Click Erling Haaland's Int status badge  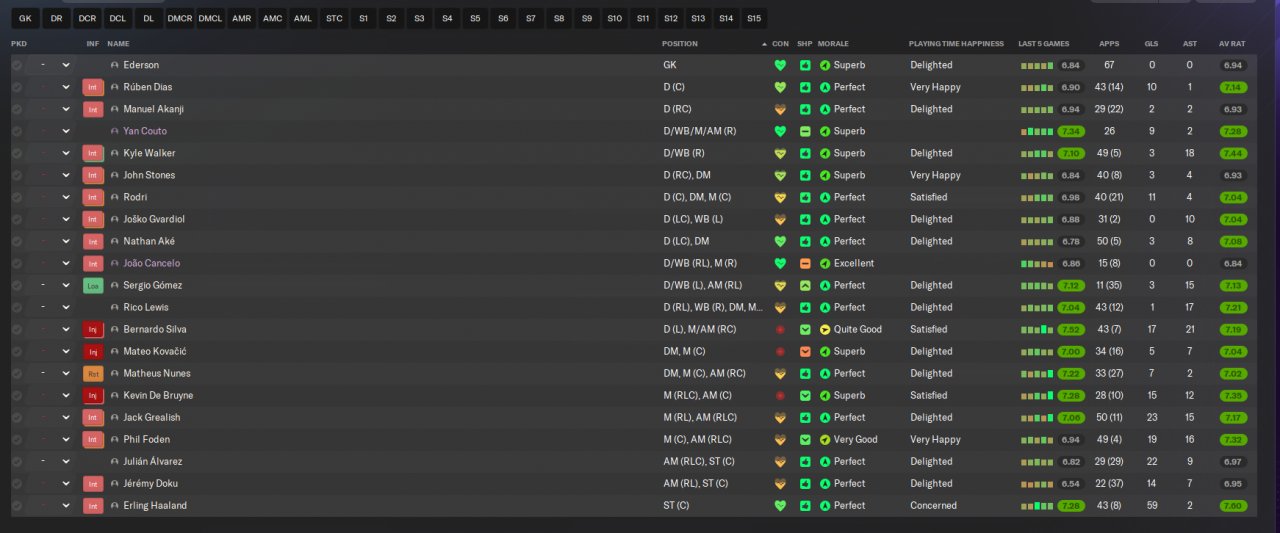93,505
